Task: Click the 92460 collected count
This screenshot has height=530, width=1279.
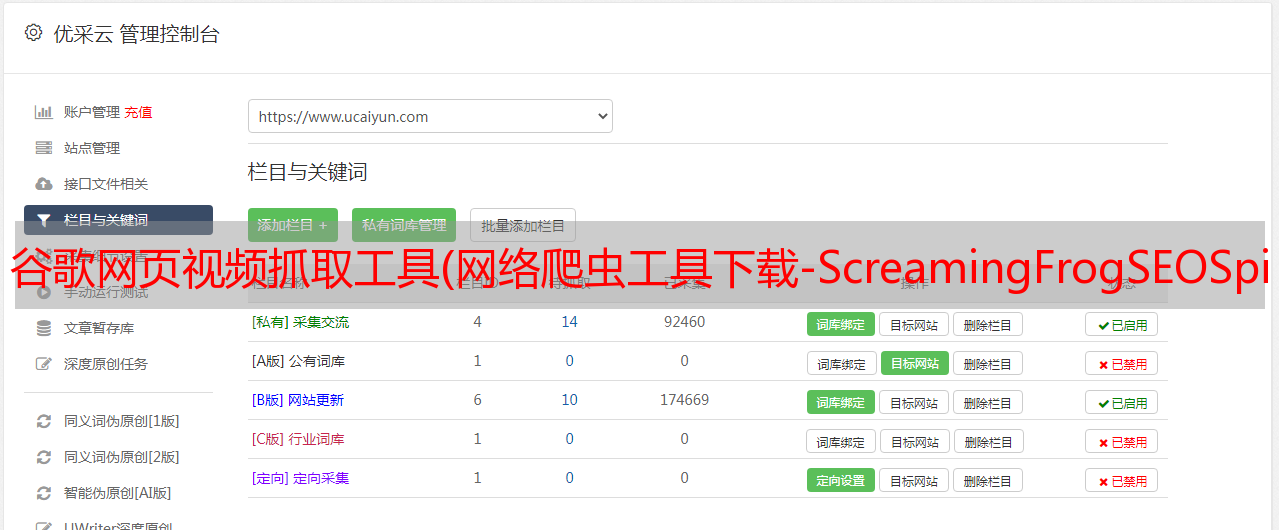Action: (684, 322)
